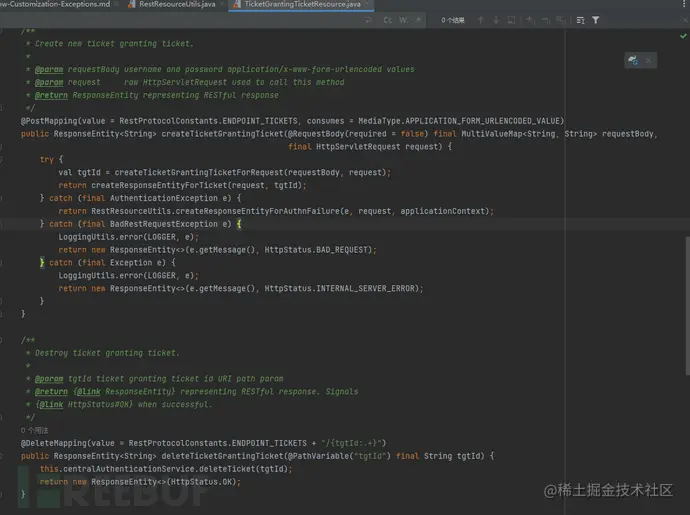Screen dimensions: 690x515
Task: Click applicationContext argument
Action: [442, 211]
